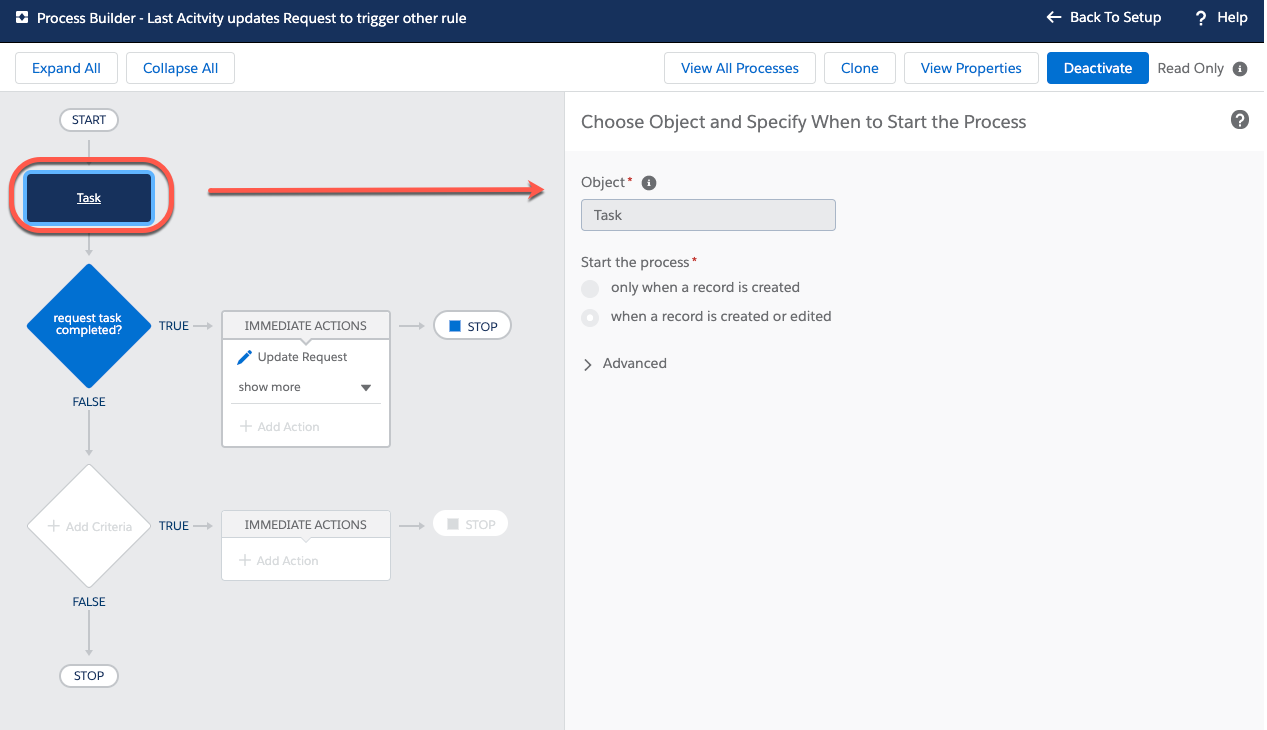Click the Expand All button
1267x730 pixels.
(x=66, y=68)
